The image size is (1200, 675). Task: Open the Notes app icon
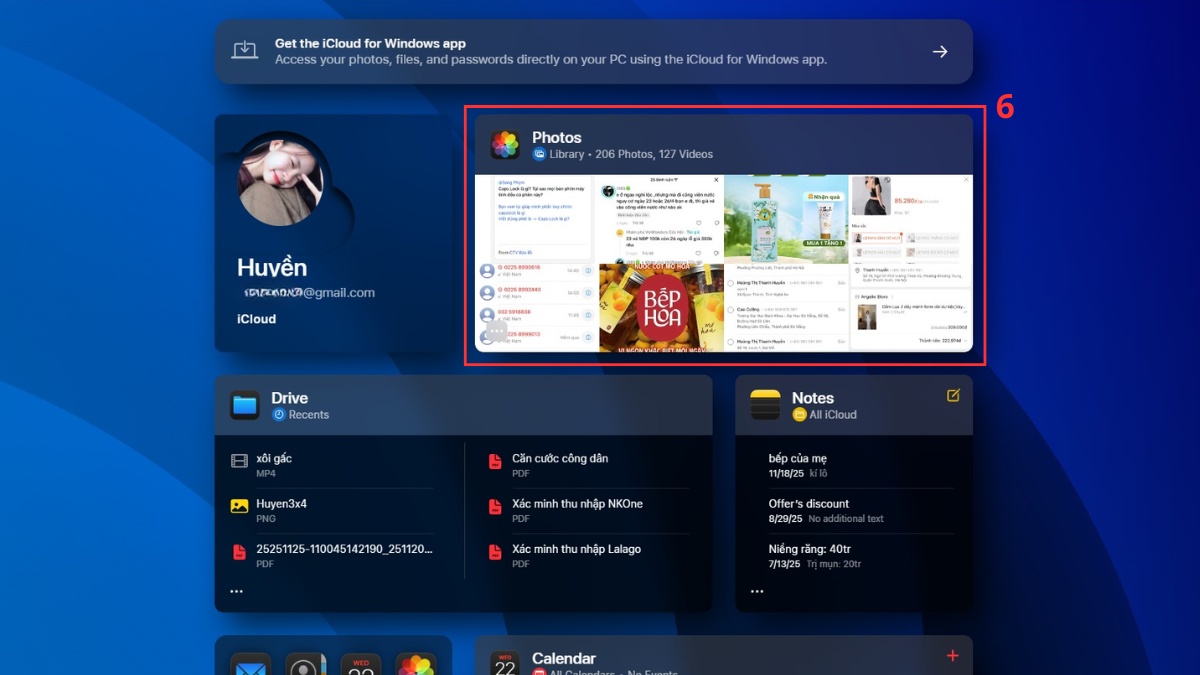[x=765, y=405]
